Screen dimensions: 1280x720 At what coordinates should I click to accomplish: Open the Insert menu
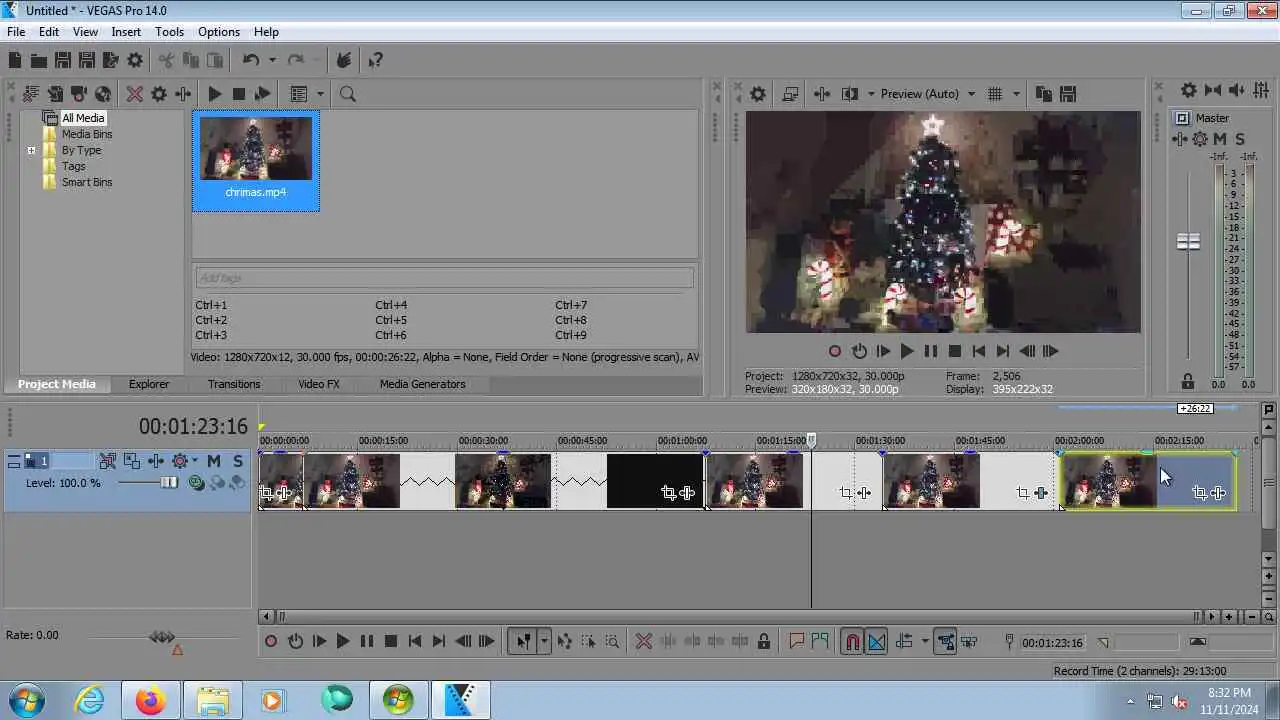(x=126, y=32)
